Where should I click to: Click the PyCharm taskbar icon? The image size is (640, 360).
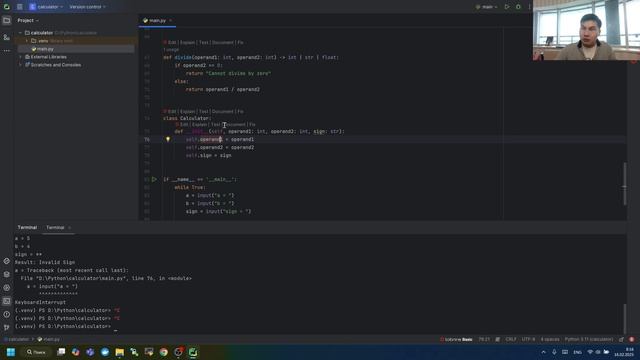pyautogui.click(x=193, y=352)
